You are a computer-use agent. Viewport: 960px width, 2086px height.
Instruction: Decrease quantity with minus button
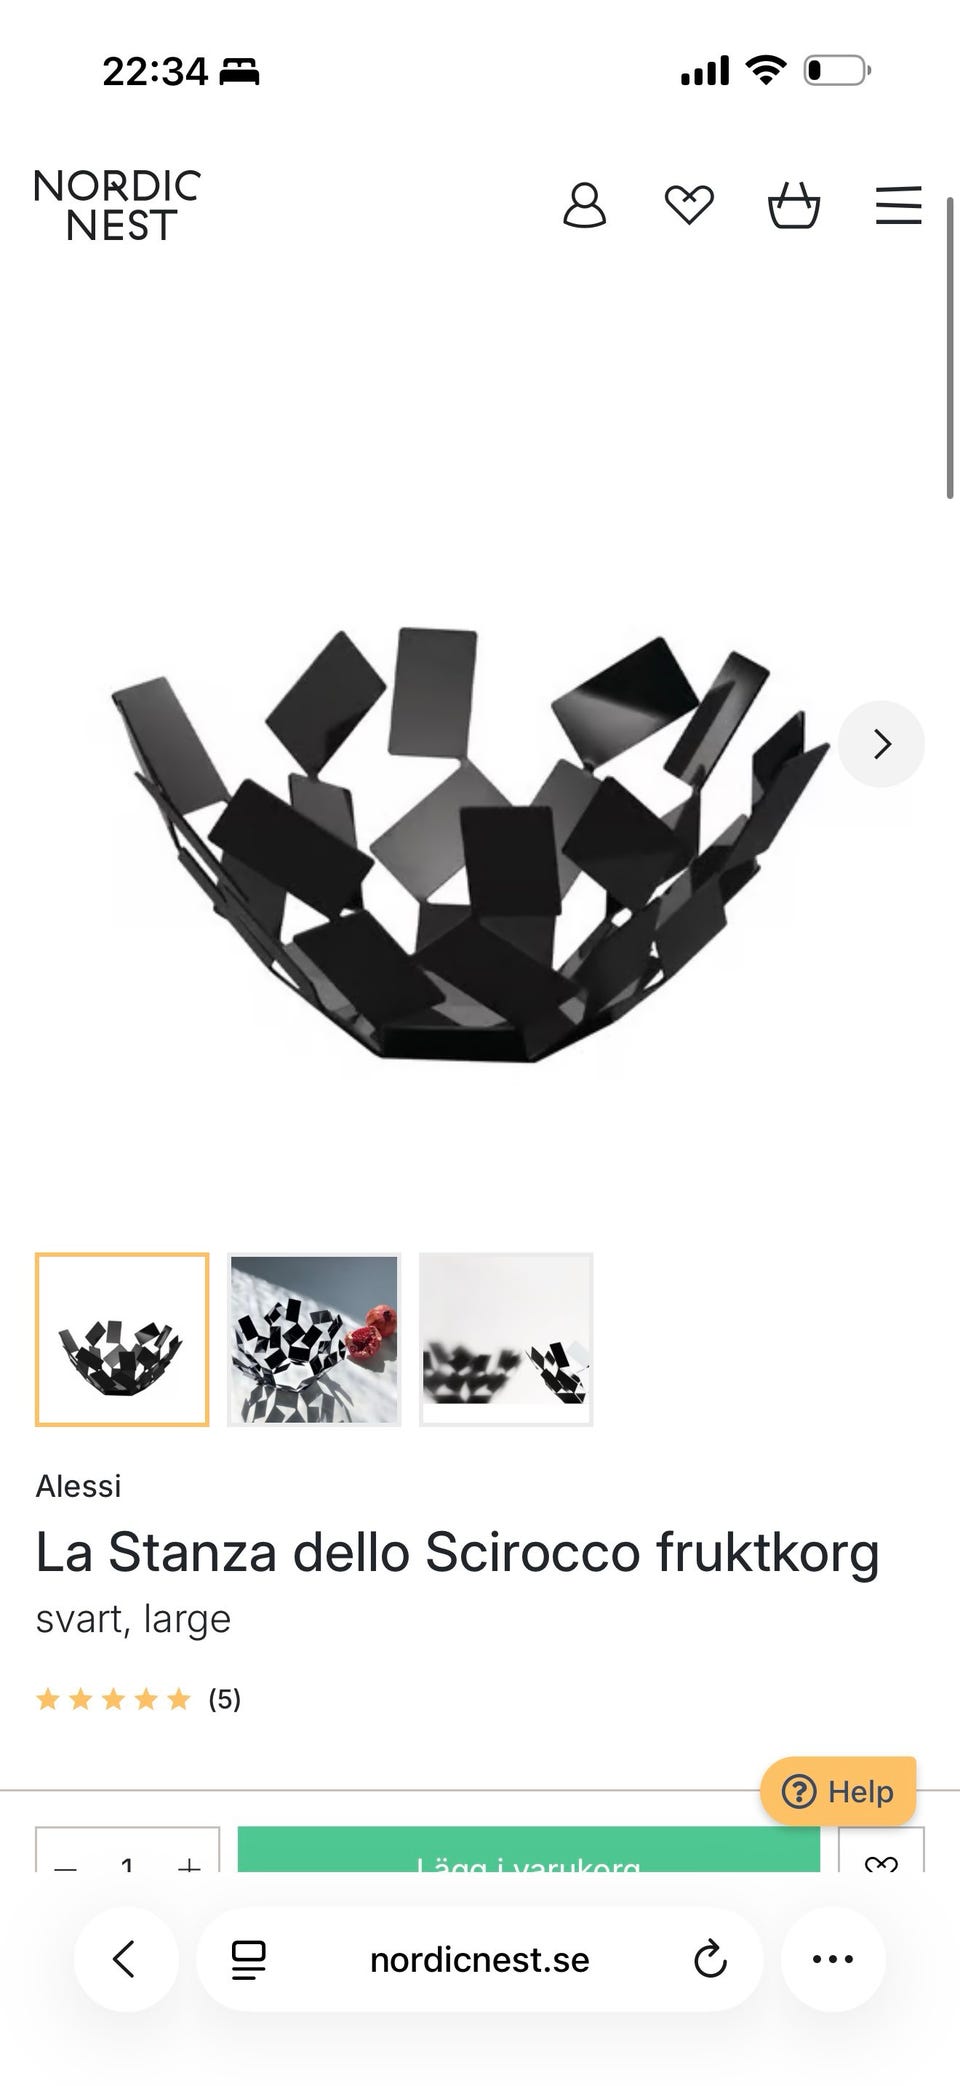(66, 1860)
